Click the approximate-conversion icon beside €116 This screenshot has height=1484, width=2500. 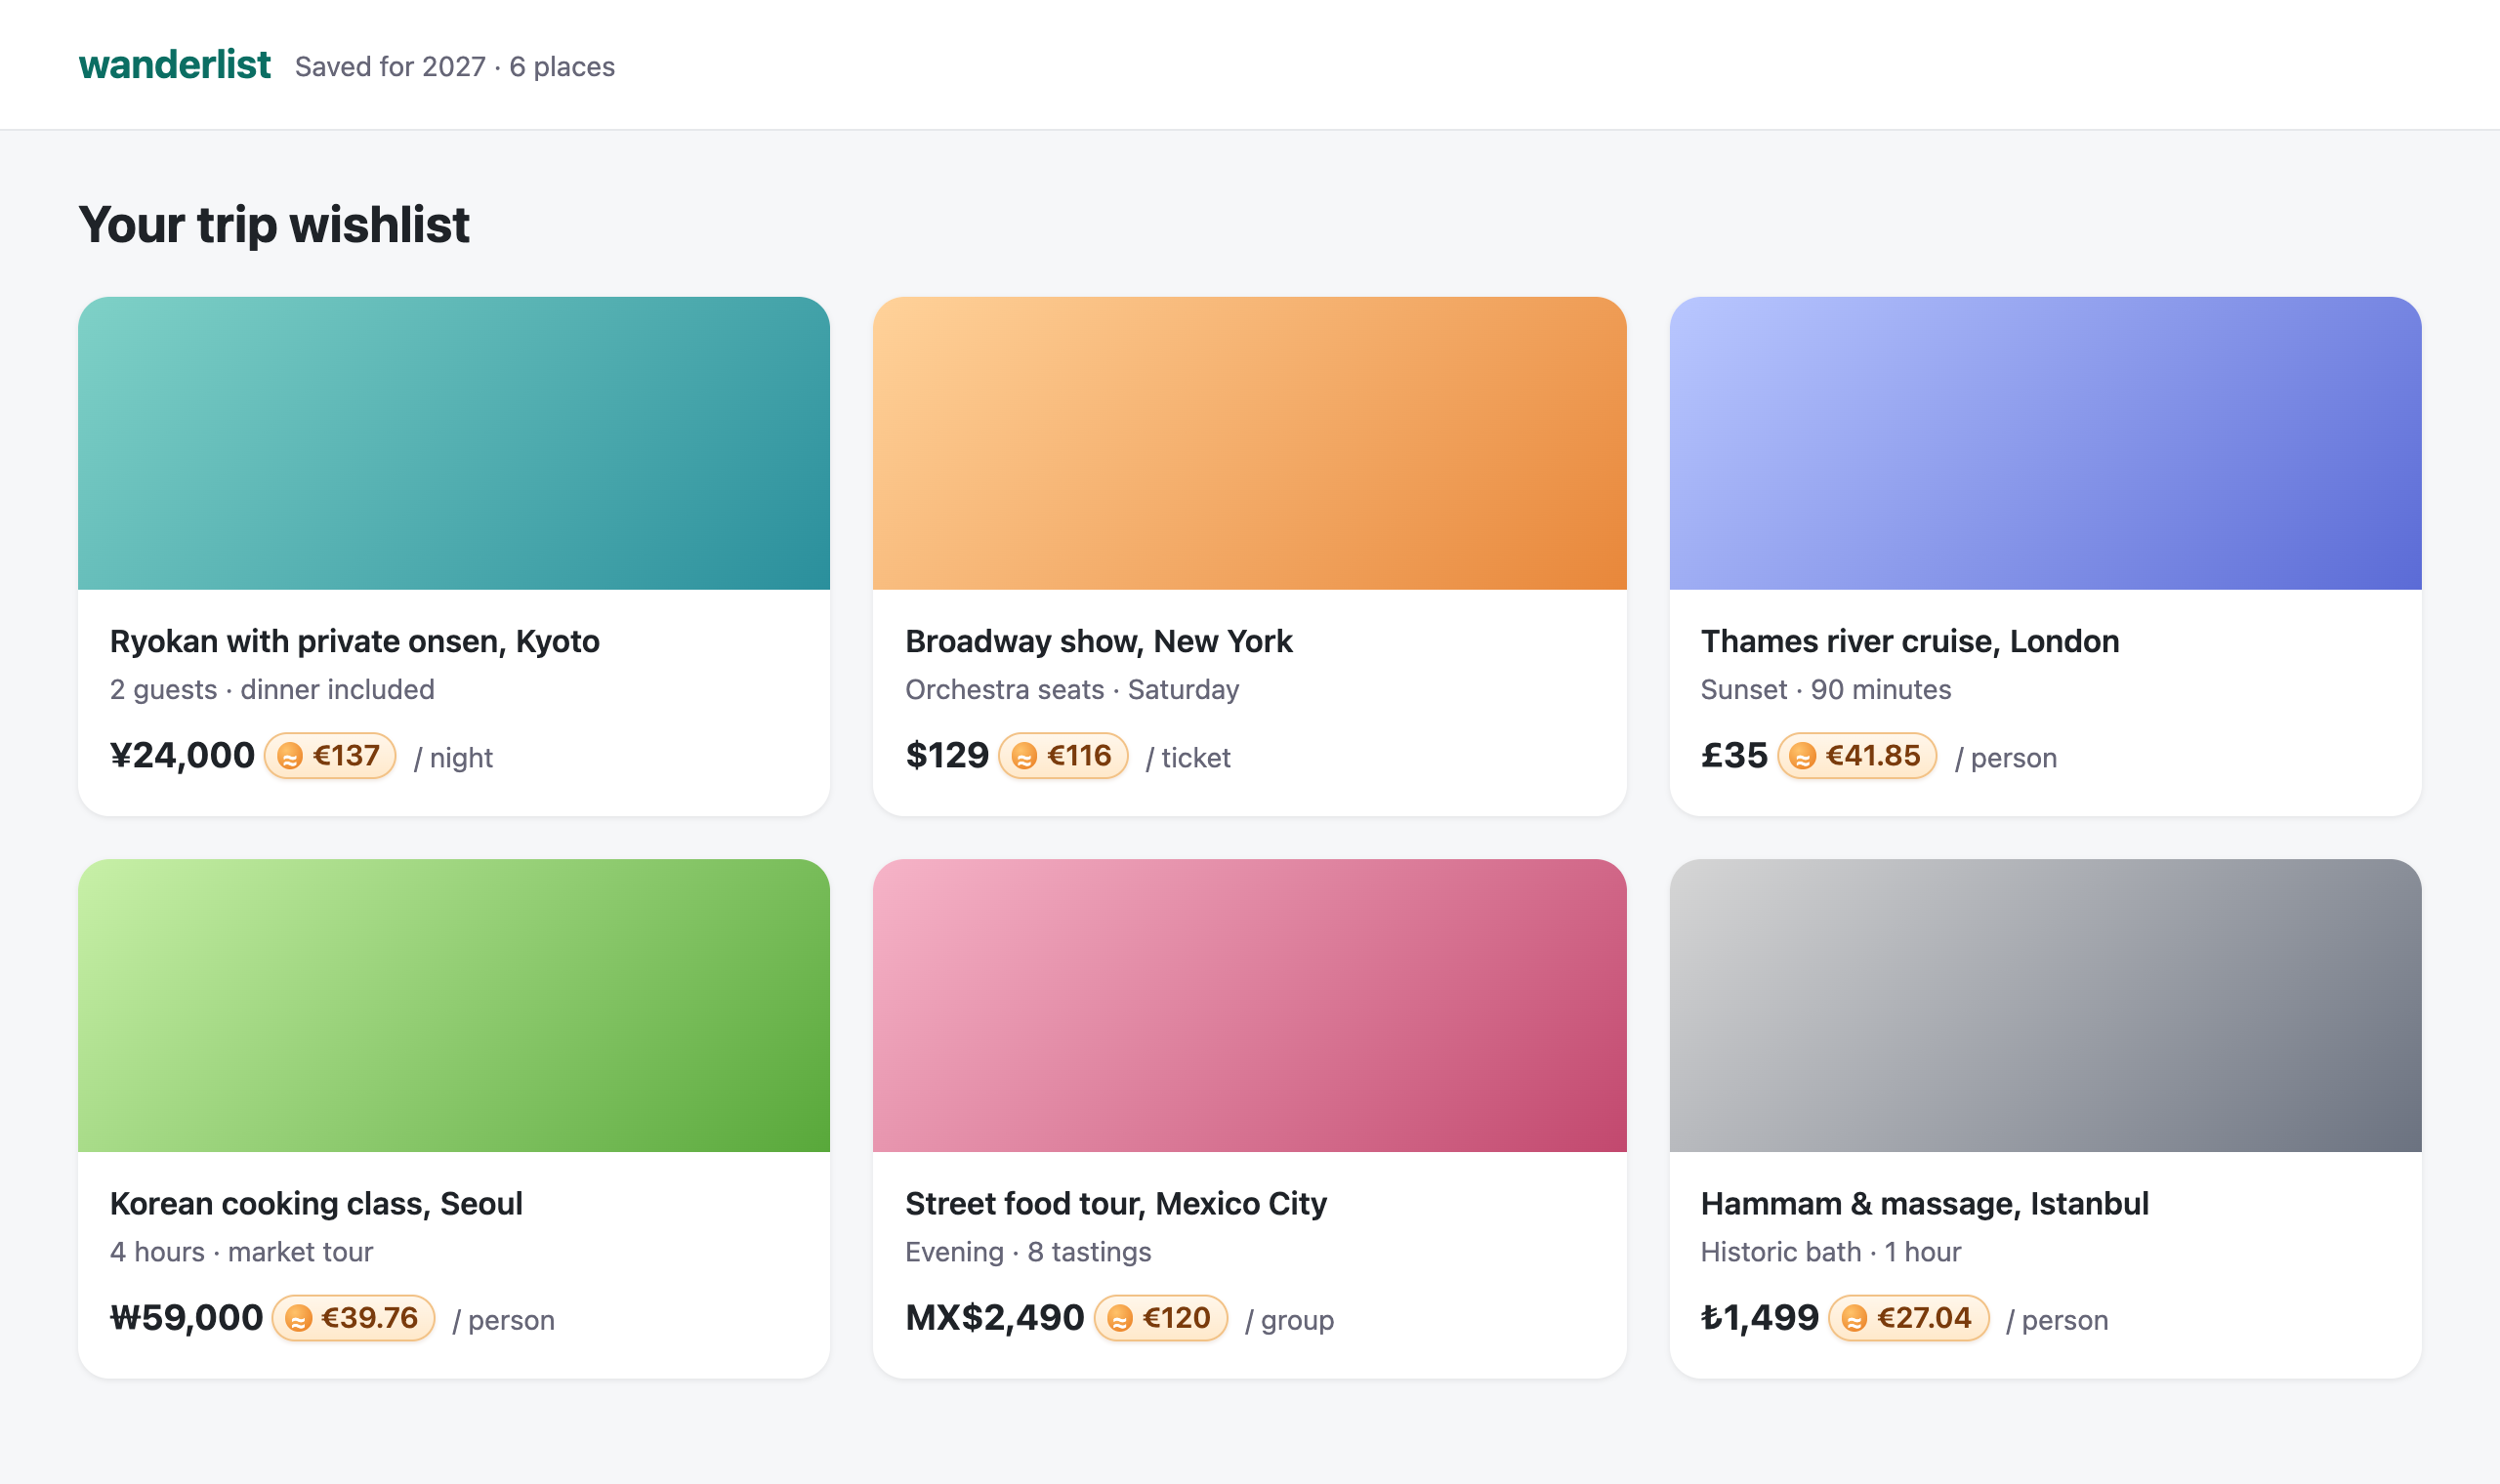(1024, 757)
